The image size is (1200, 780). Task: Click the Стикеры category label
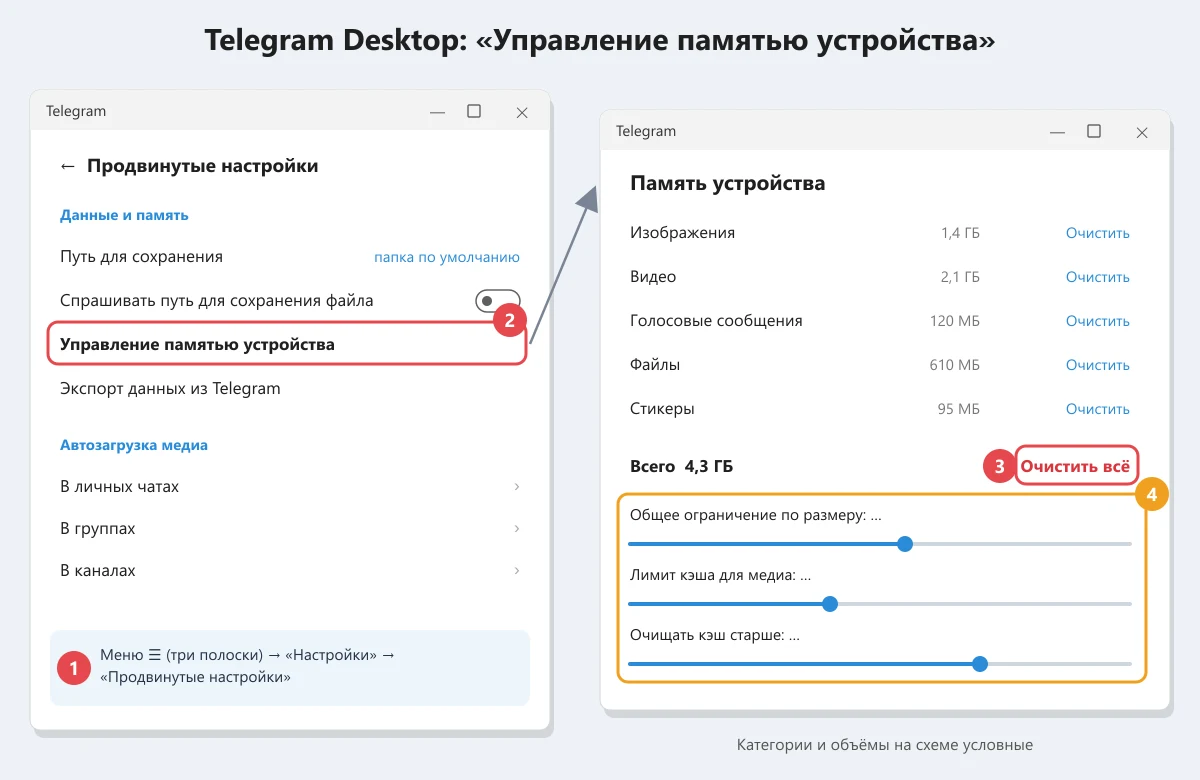[x=662, y=409]
